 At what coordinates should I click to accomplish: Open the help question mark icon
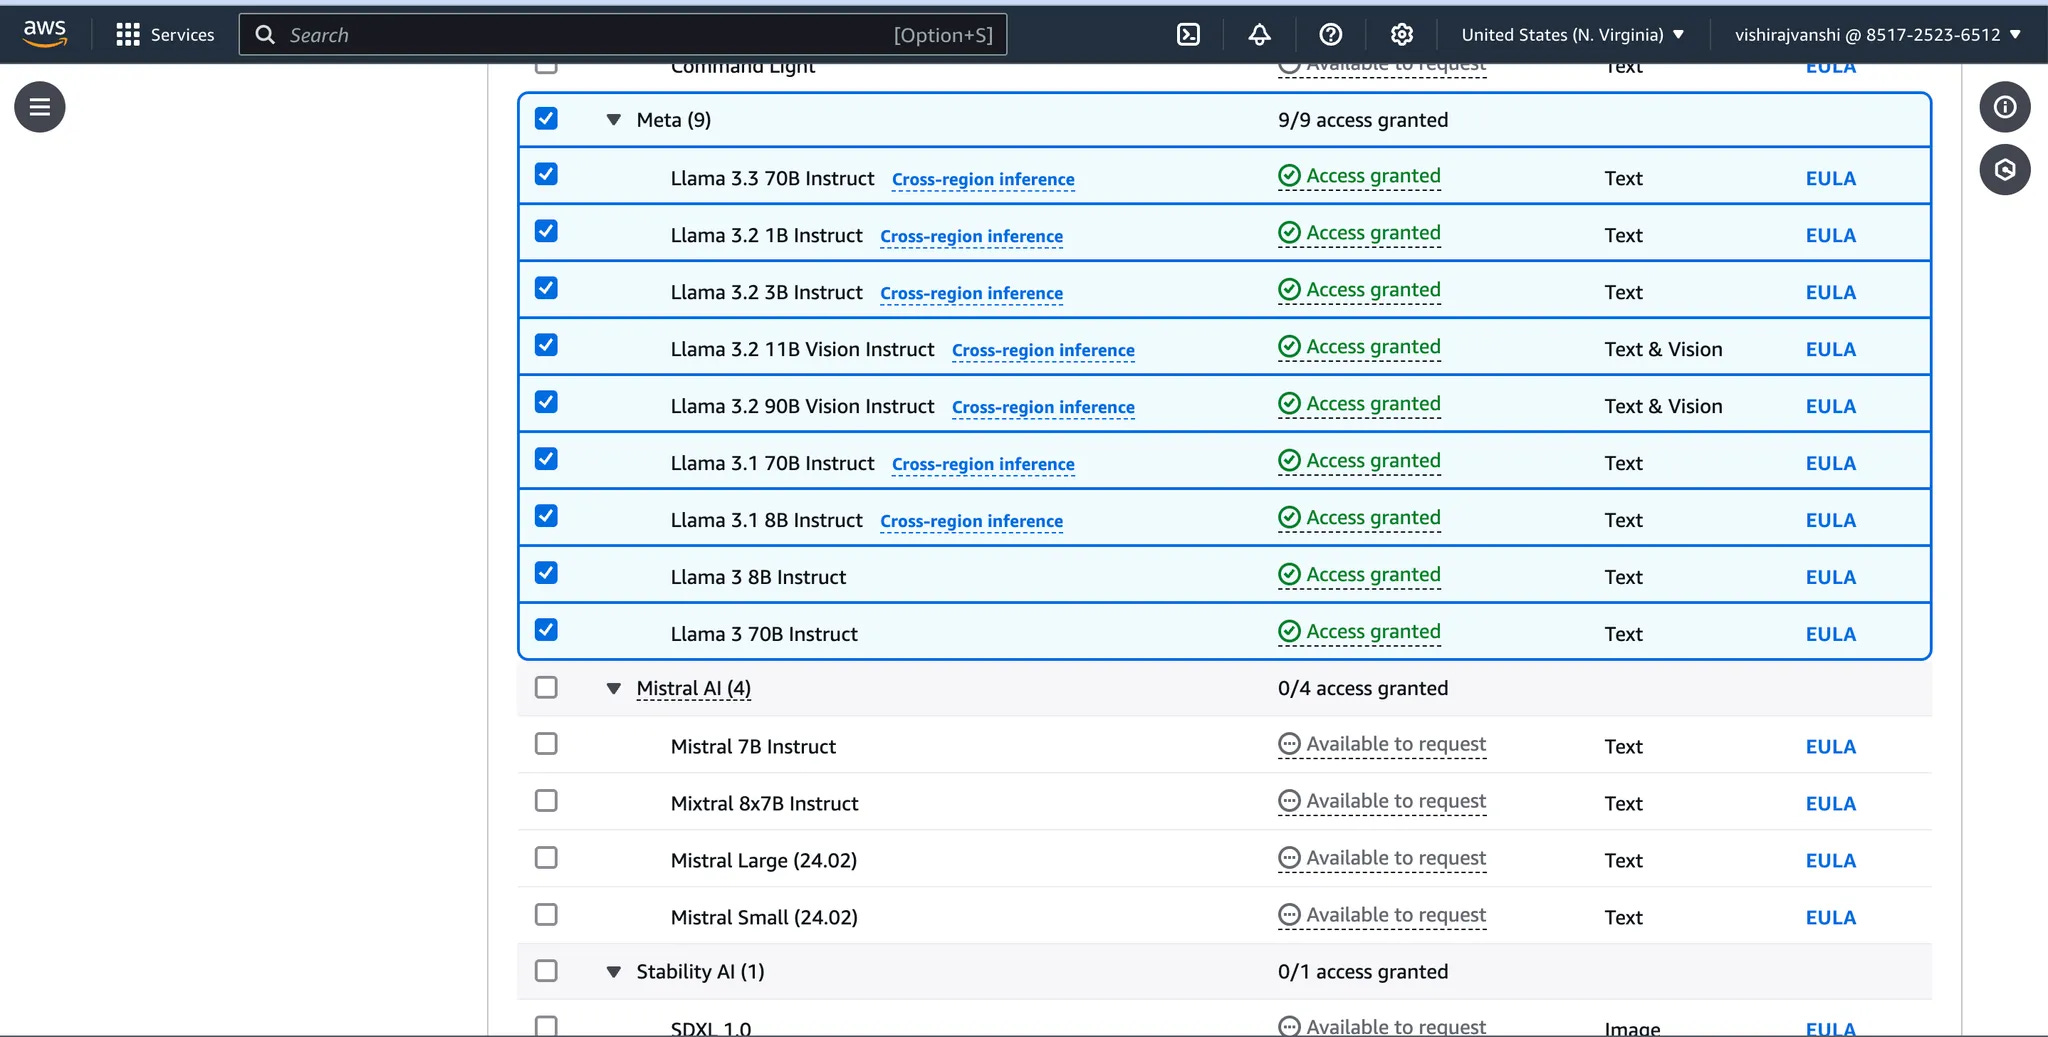tap(1330, 34)
